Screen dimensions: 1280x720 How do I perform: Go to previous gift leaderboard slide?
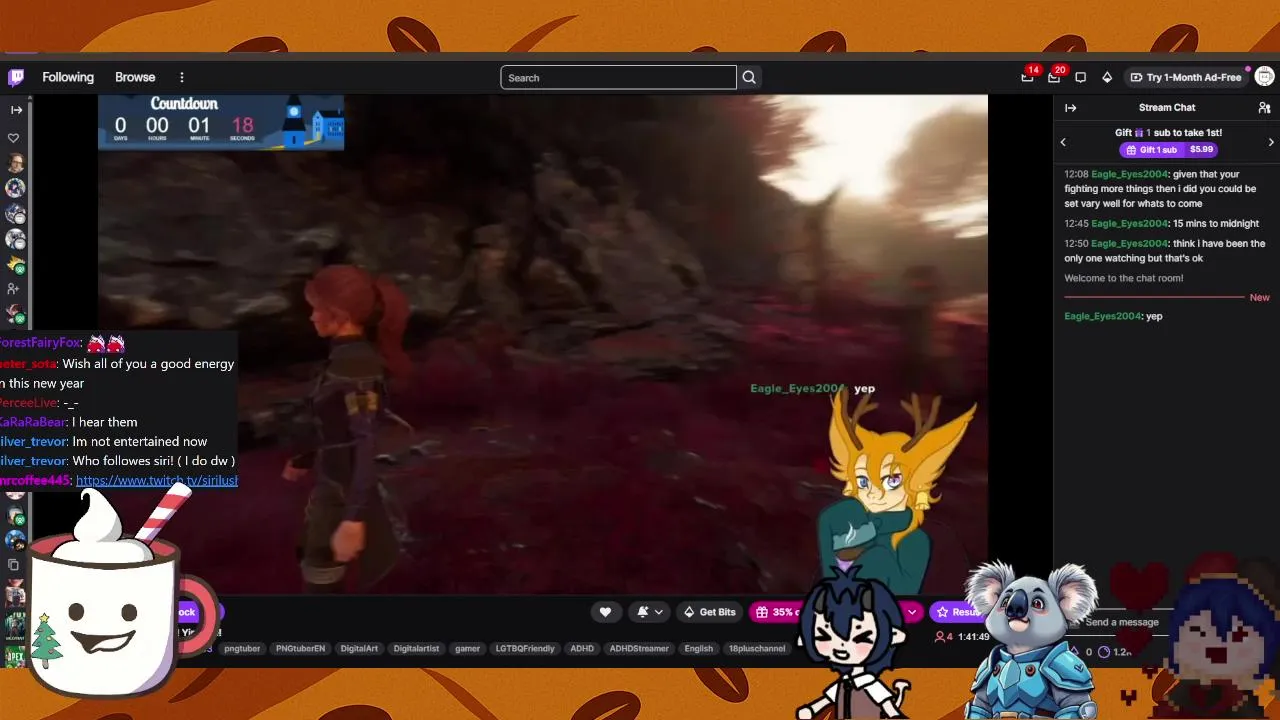(x=1063, y=142)
